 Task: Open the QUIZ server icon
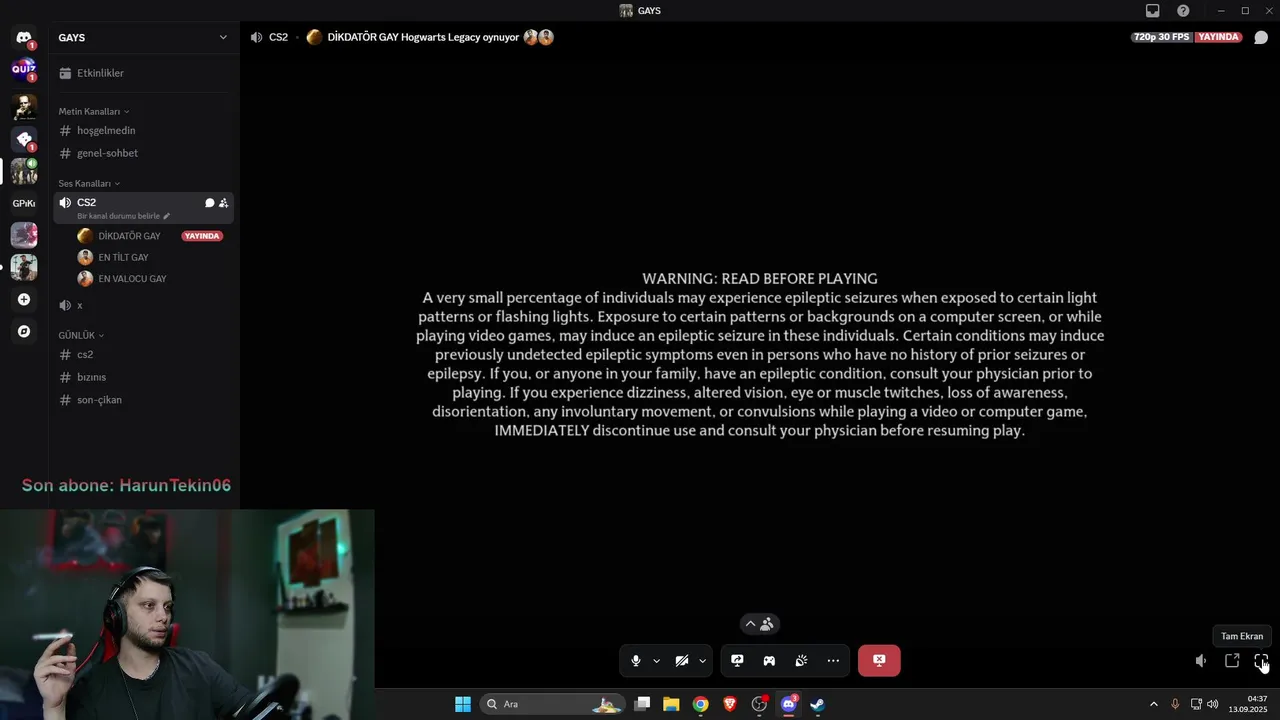[x=24, y=69]
